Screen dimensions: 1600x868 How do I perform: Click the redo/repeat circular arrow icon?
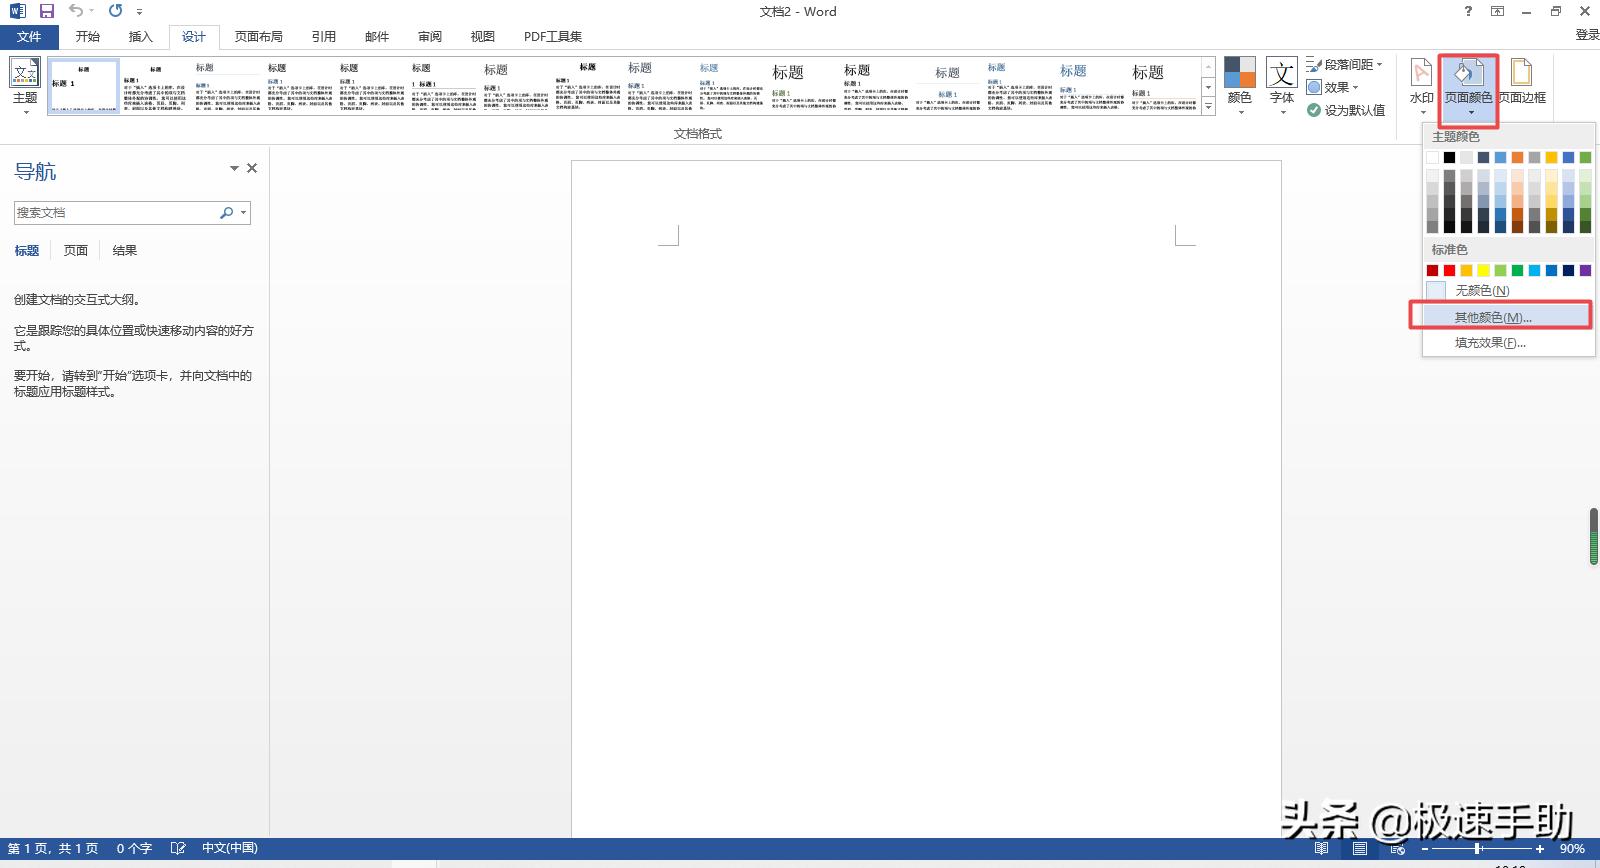(x=116, y=11)
